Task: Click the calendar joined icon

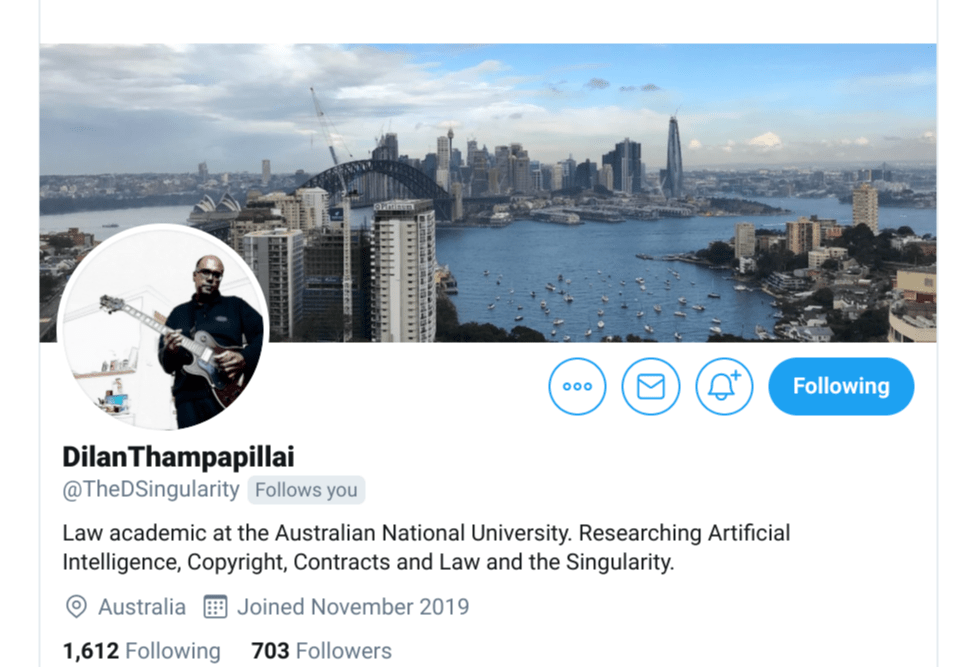Action: coord(215,607)
